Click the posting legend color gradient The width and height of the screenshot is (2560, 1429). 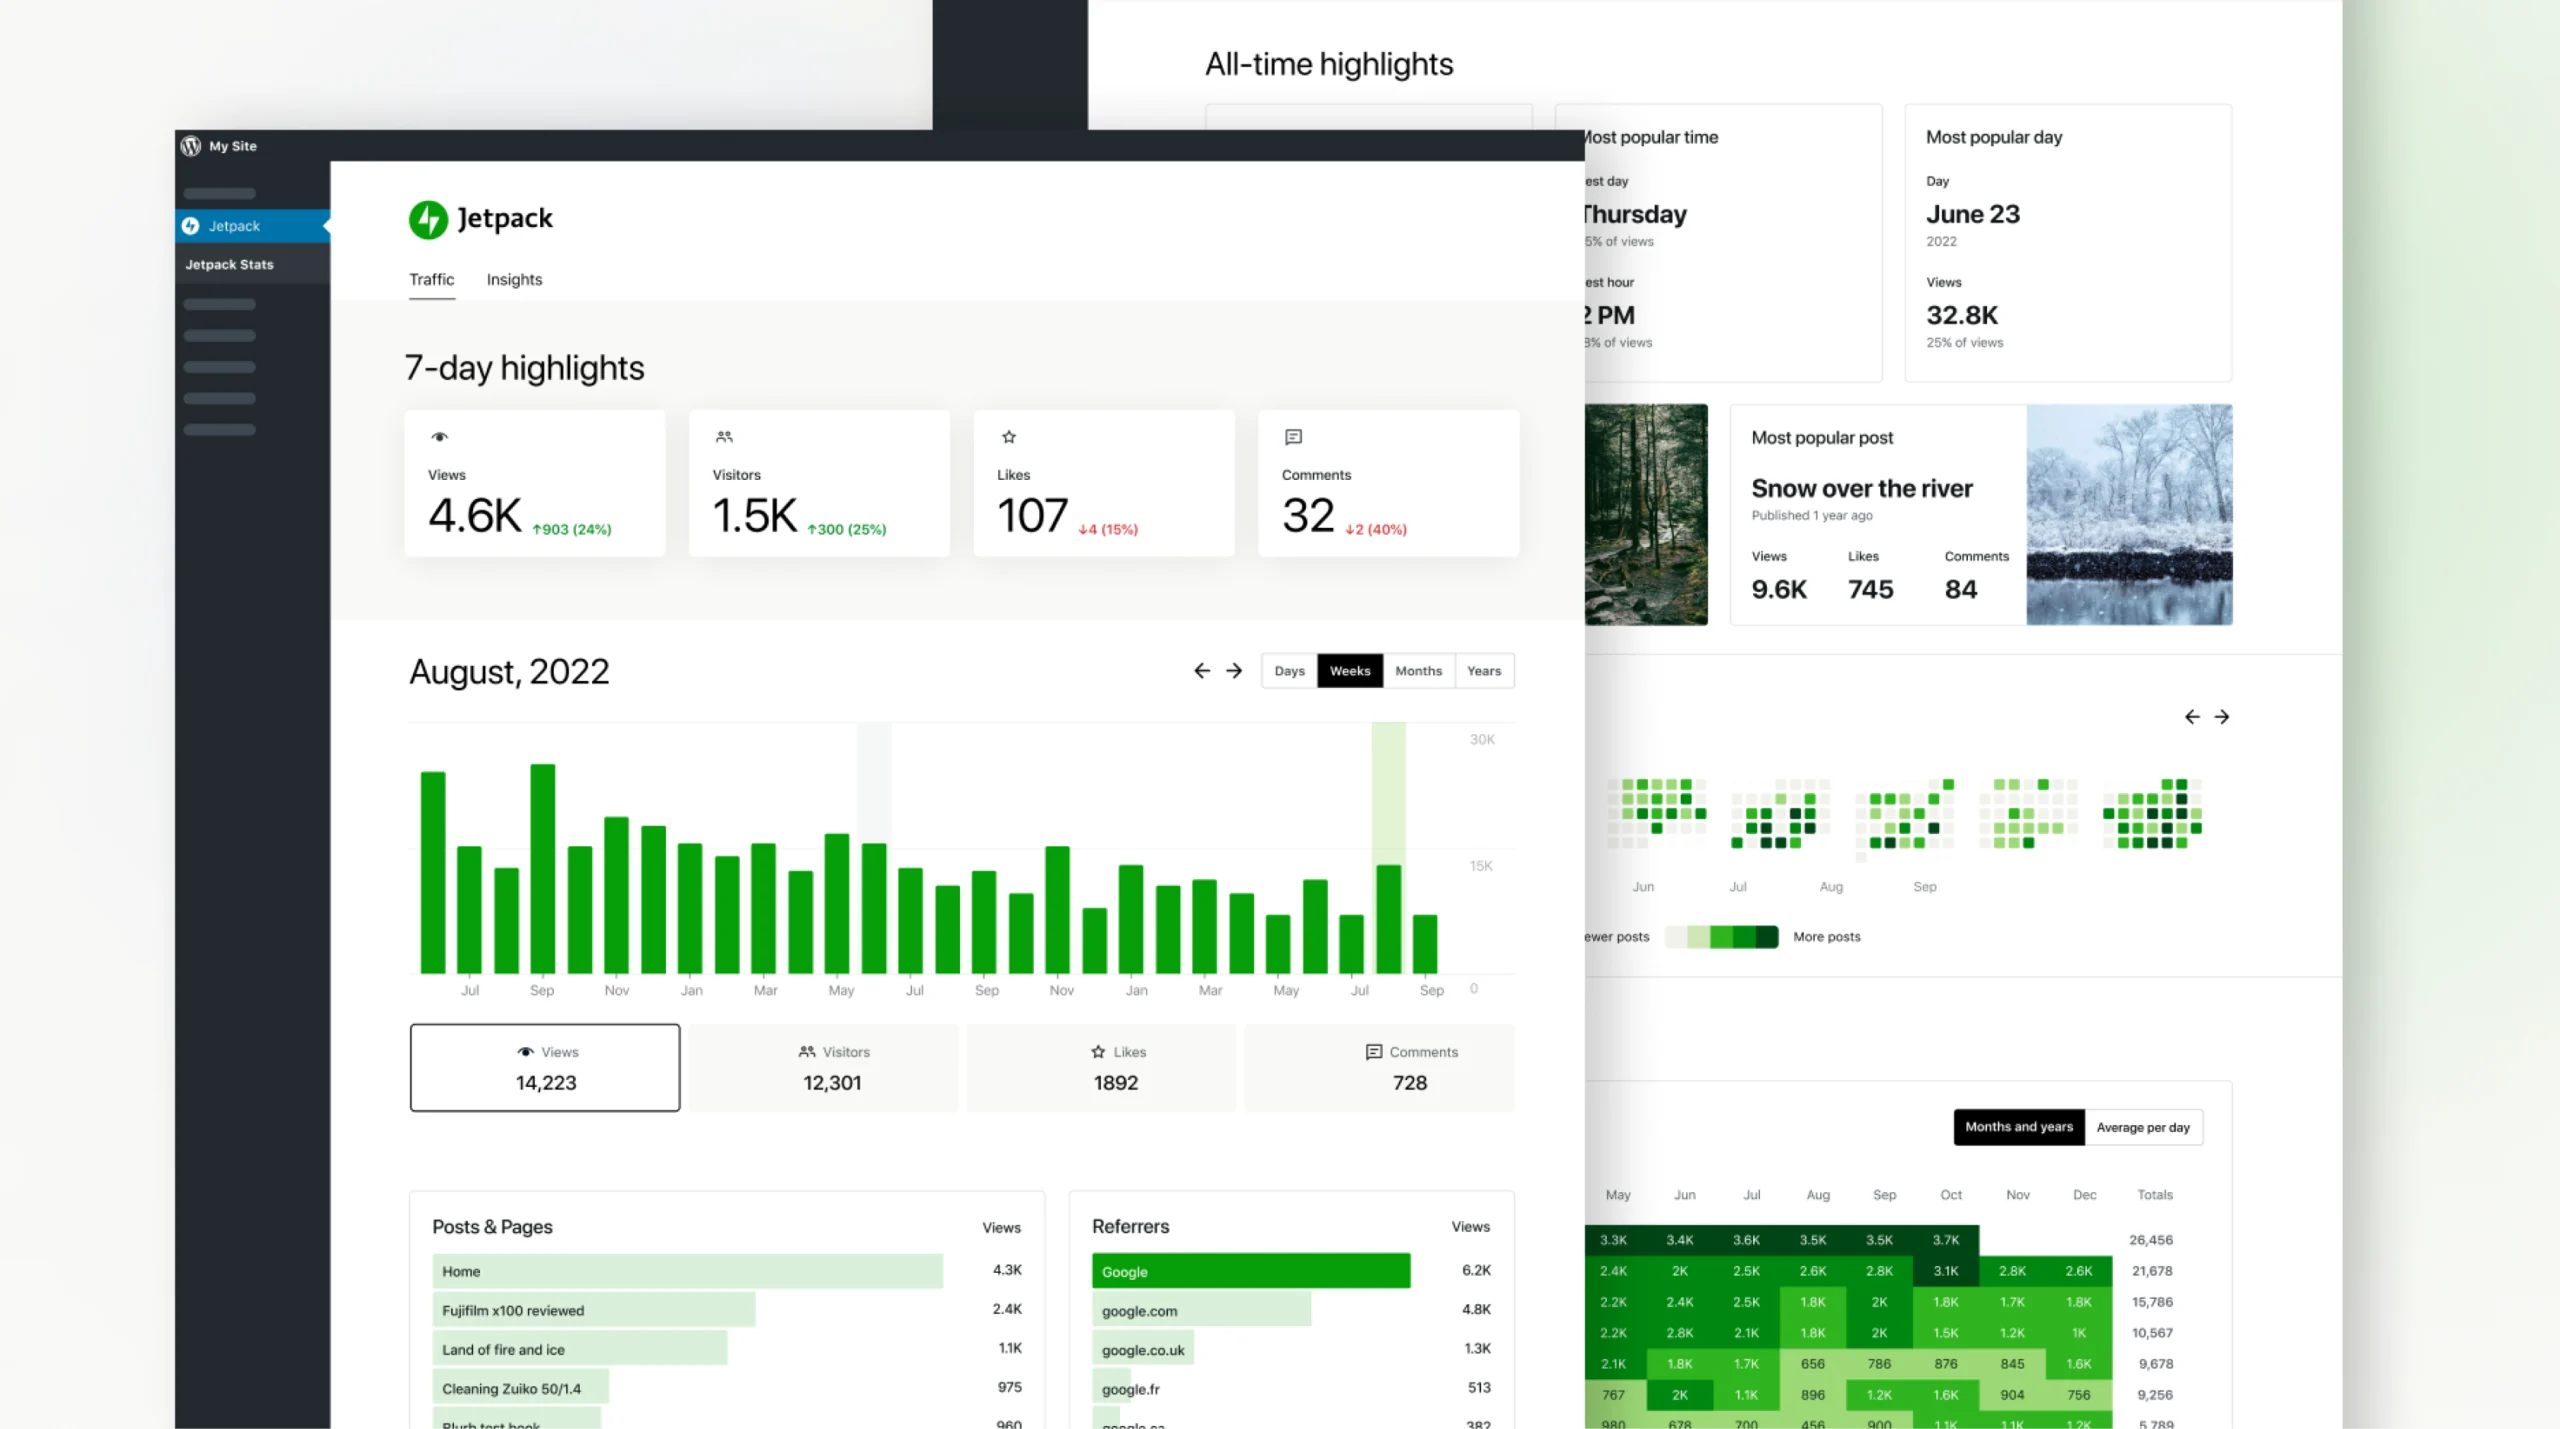(1722, 937)
